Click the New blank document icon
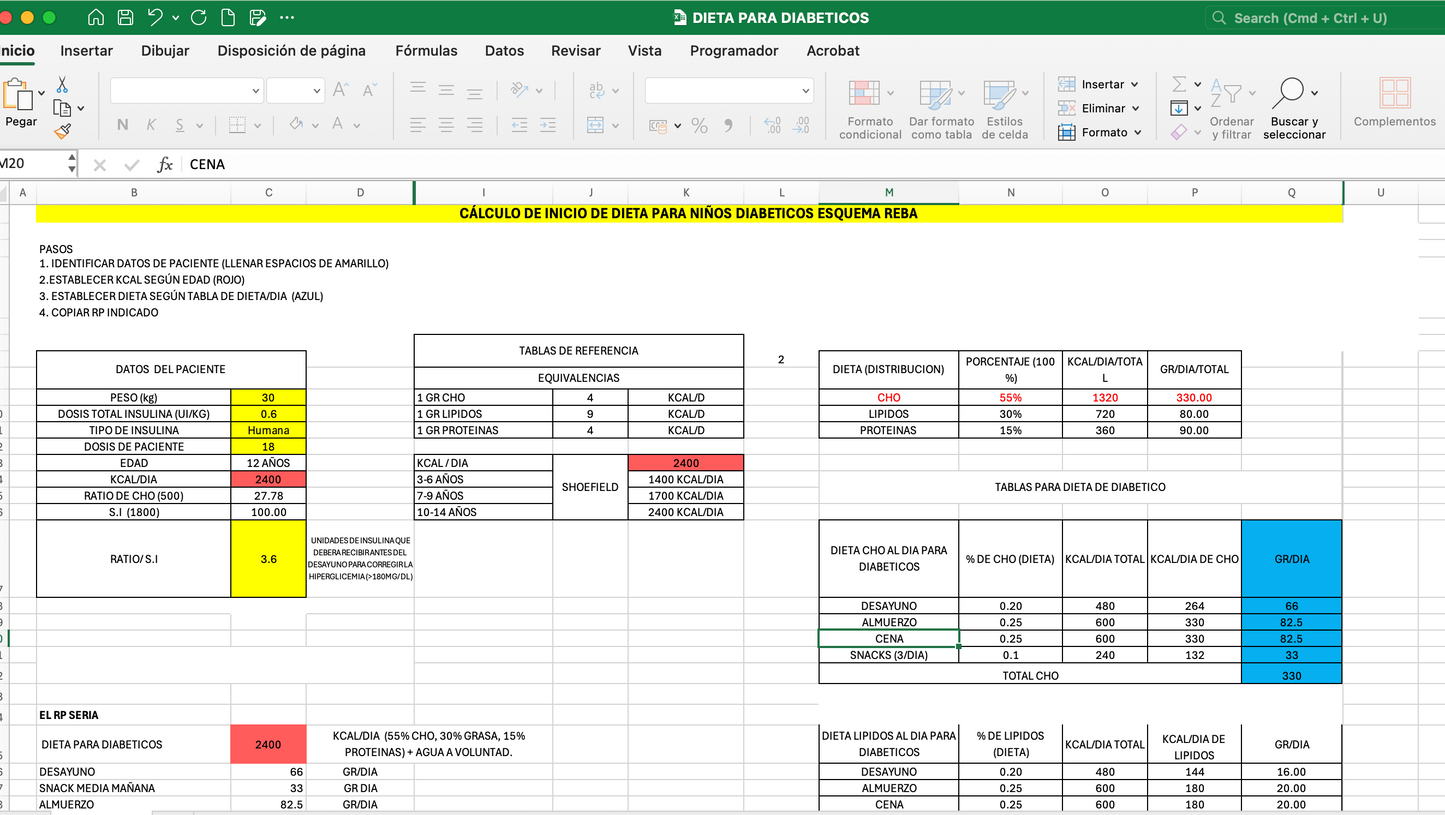The height and width of the screenshot is (815, 1445). tap(228, 18)
